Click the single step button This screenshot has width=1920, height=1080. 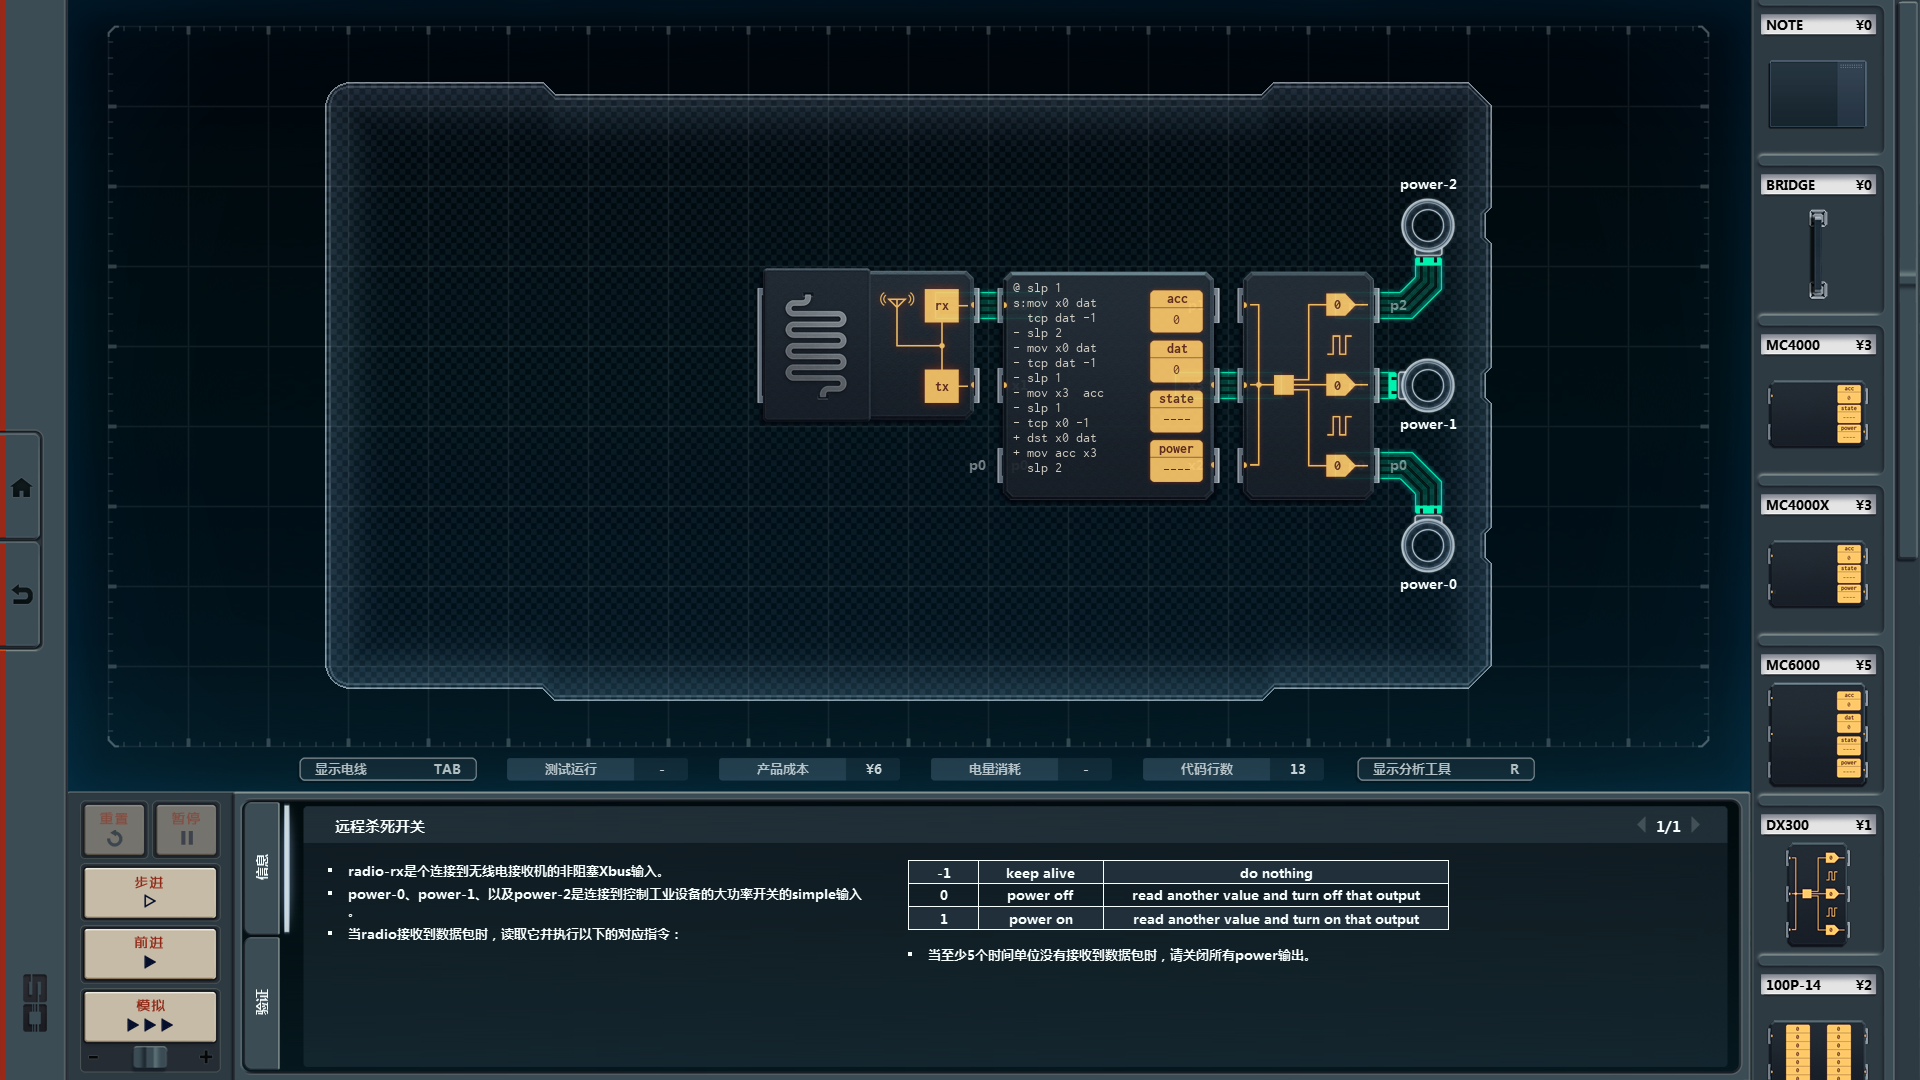[150, 892]
